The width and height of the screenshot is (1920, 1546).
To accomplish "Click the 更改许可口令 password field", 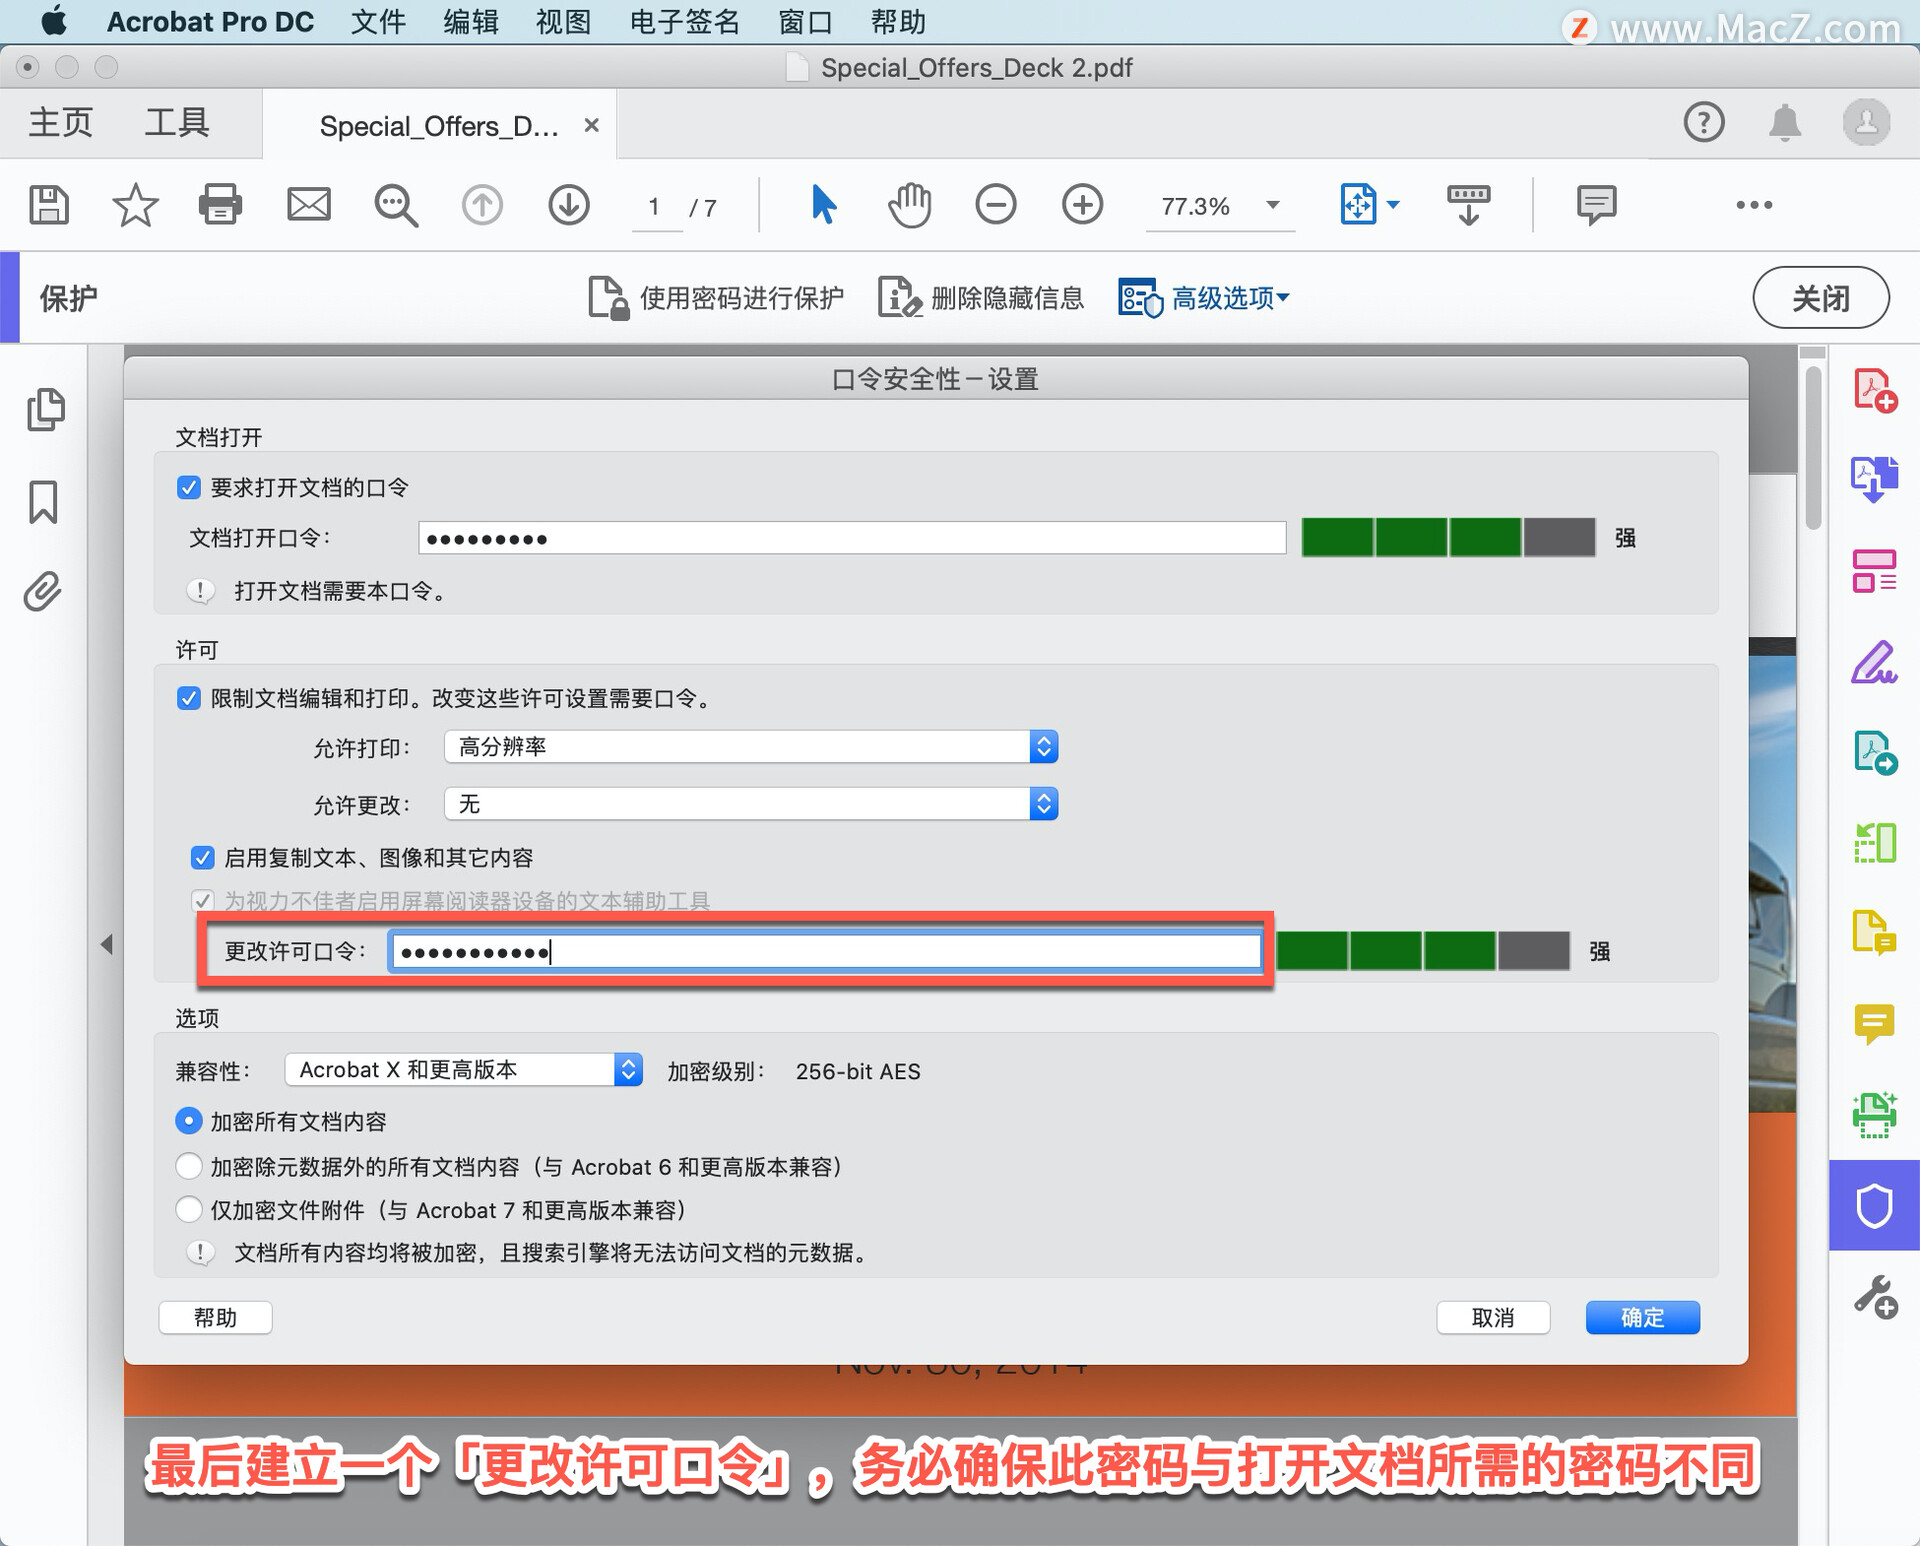I will (x=825, y=951).
